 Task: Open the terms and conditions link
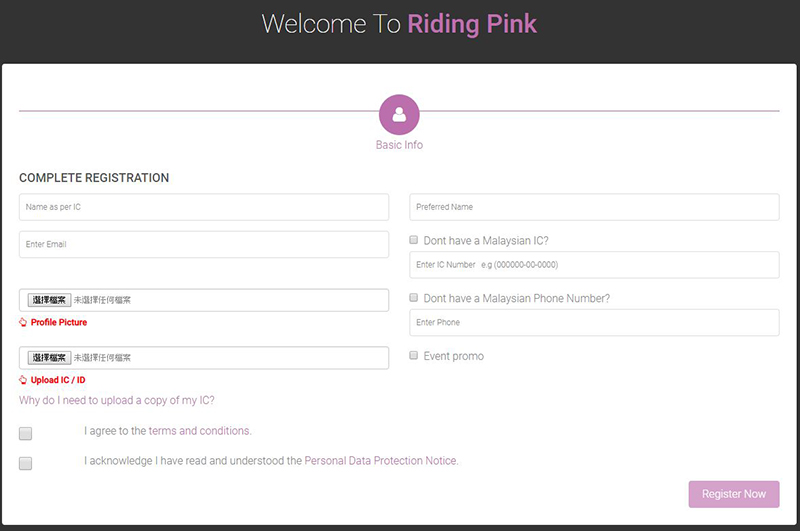(199, 431)
